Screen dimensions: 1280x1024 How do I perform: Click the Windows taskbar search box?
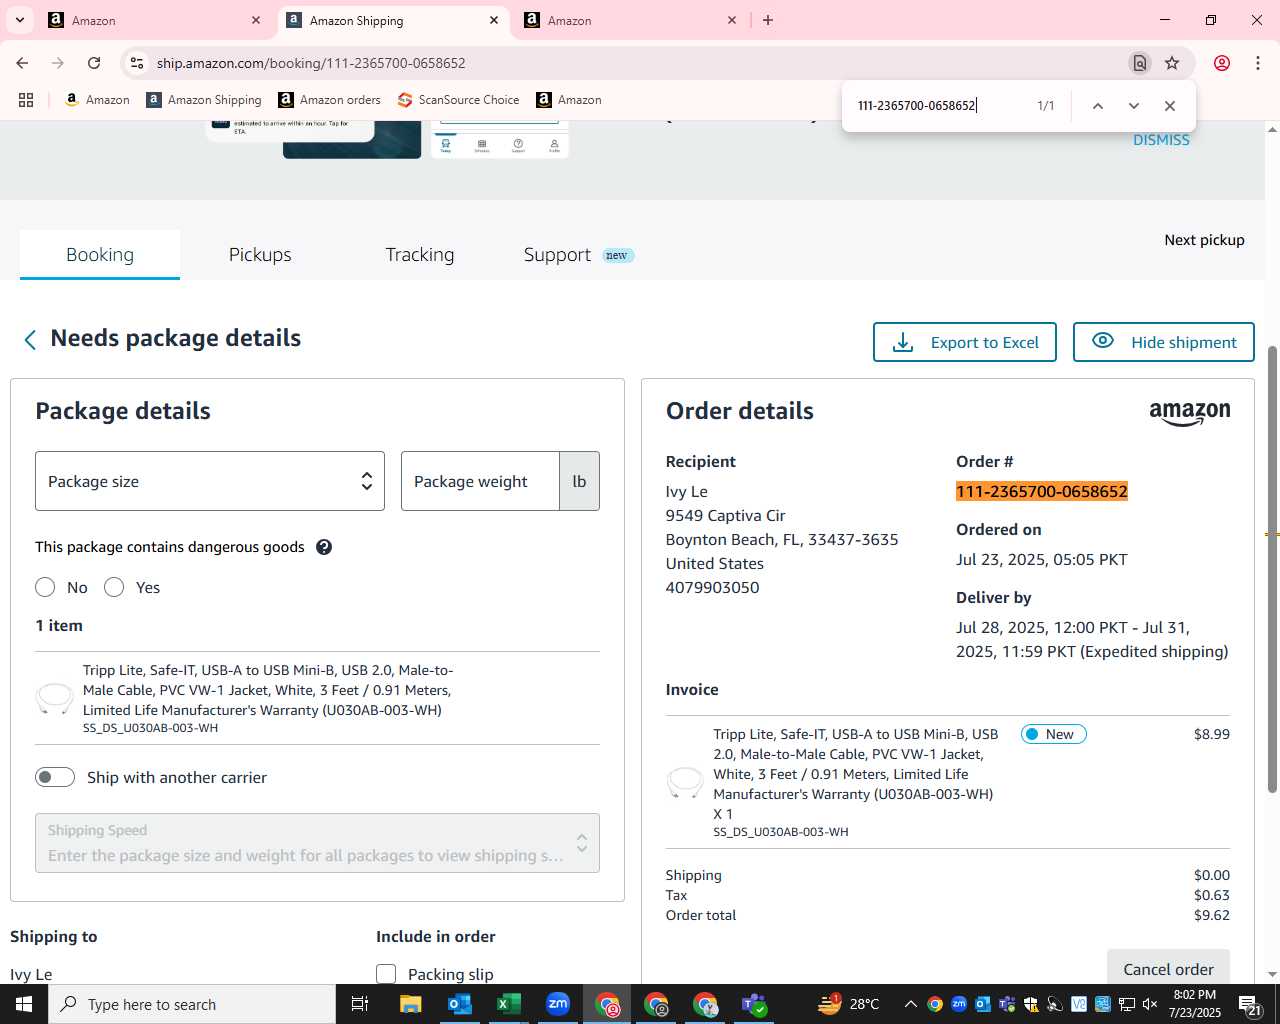click(x=192, y=1004)
